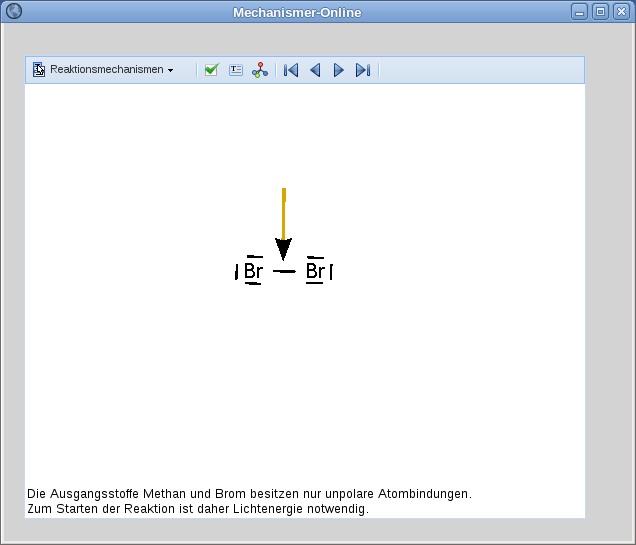Click the Reaktionsmechanismen document icon
Image resolution: width=636 pixels, height=545 pixels.
[x=39, y=70]
